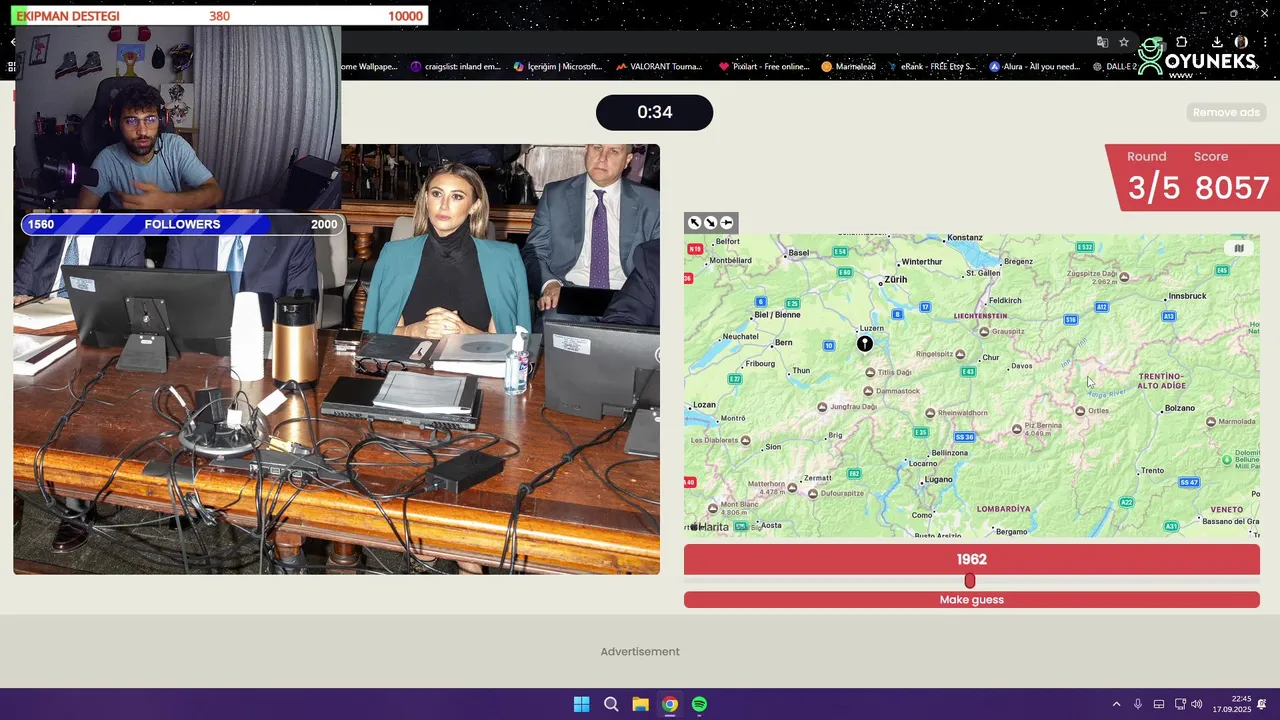The image size is (1280, 720).
Task: Click the Titlis Dağı mountain icon
Action: tap(869, 372)
